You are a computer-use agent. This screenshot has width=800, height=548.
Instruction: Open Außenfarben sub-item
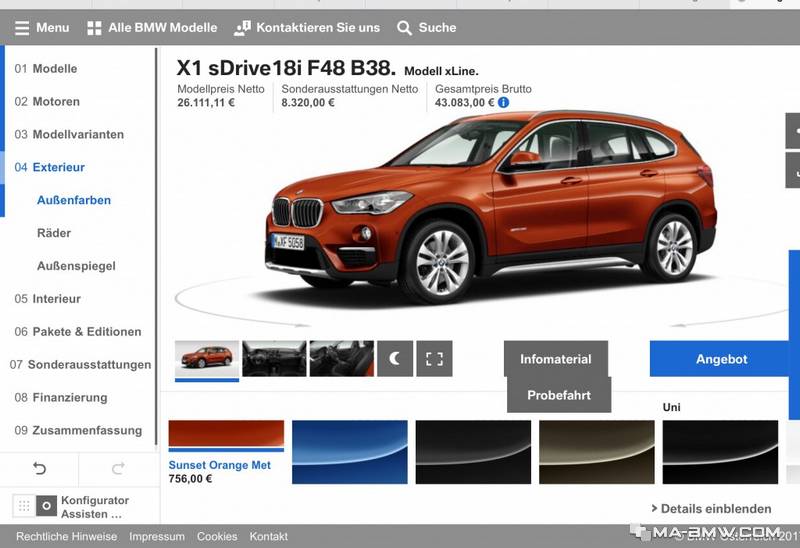tap(74, 200)
